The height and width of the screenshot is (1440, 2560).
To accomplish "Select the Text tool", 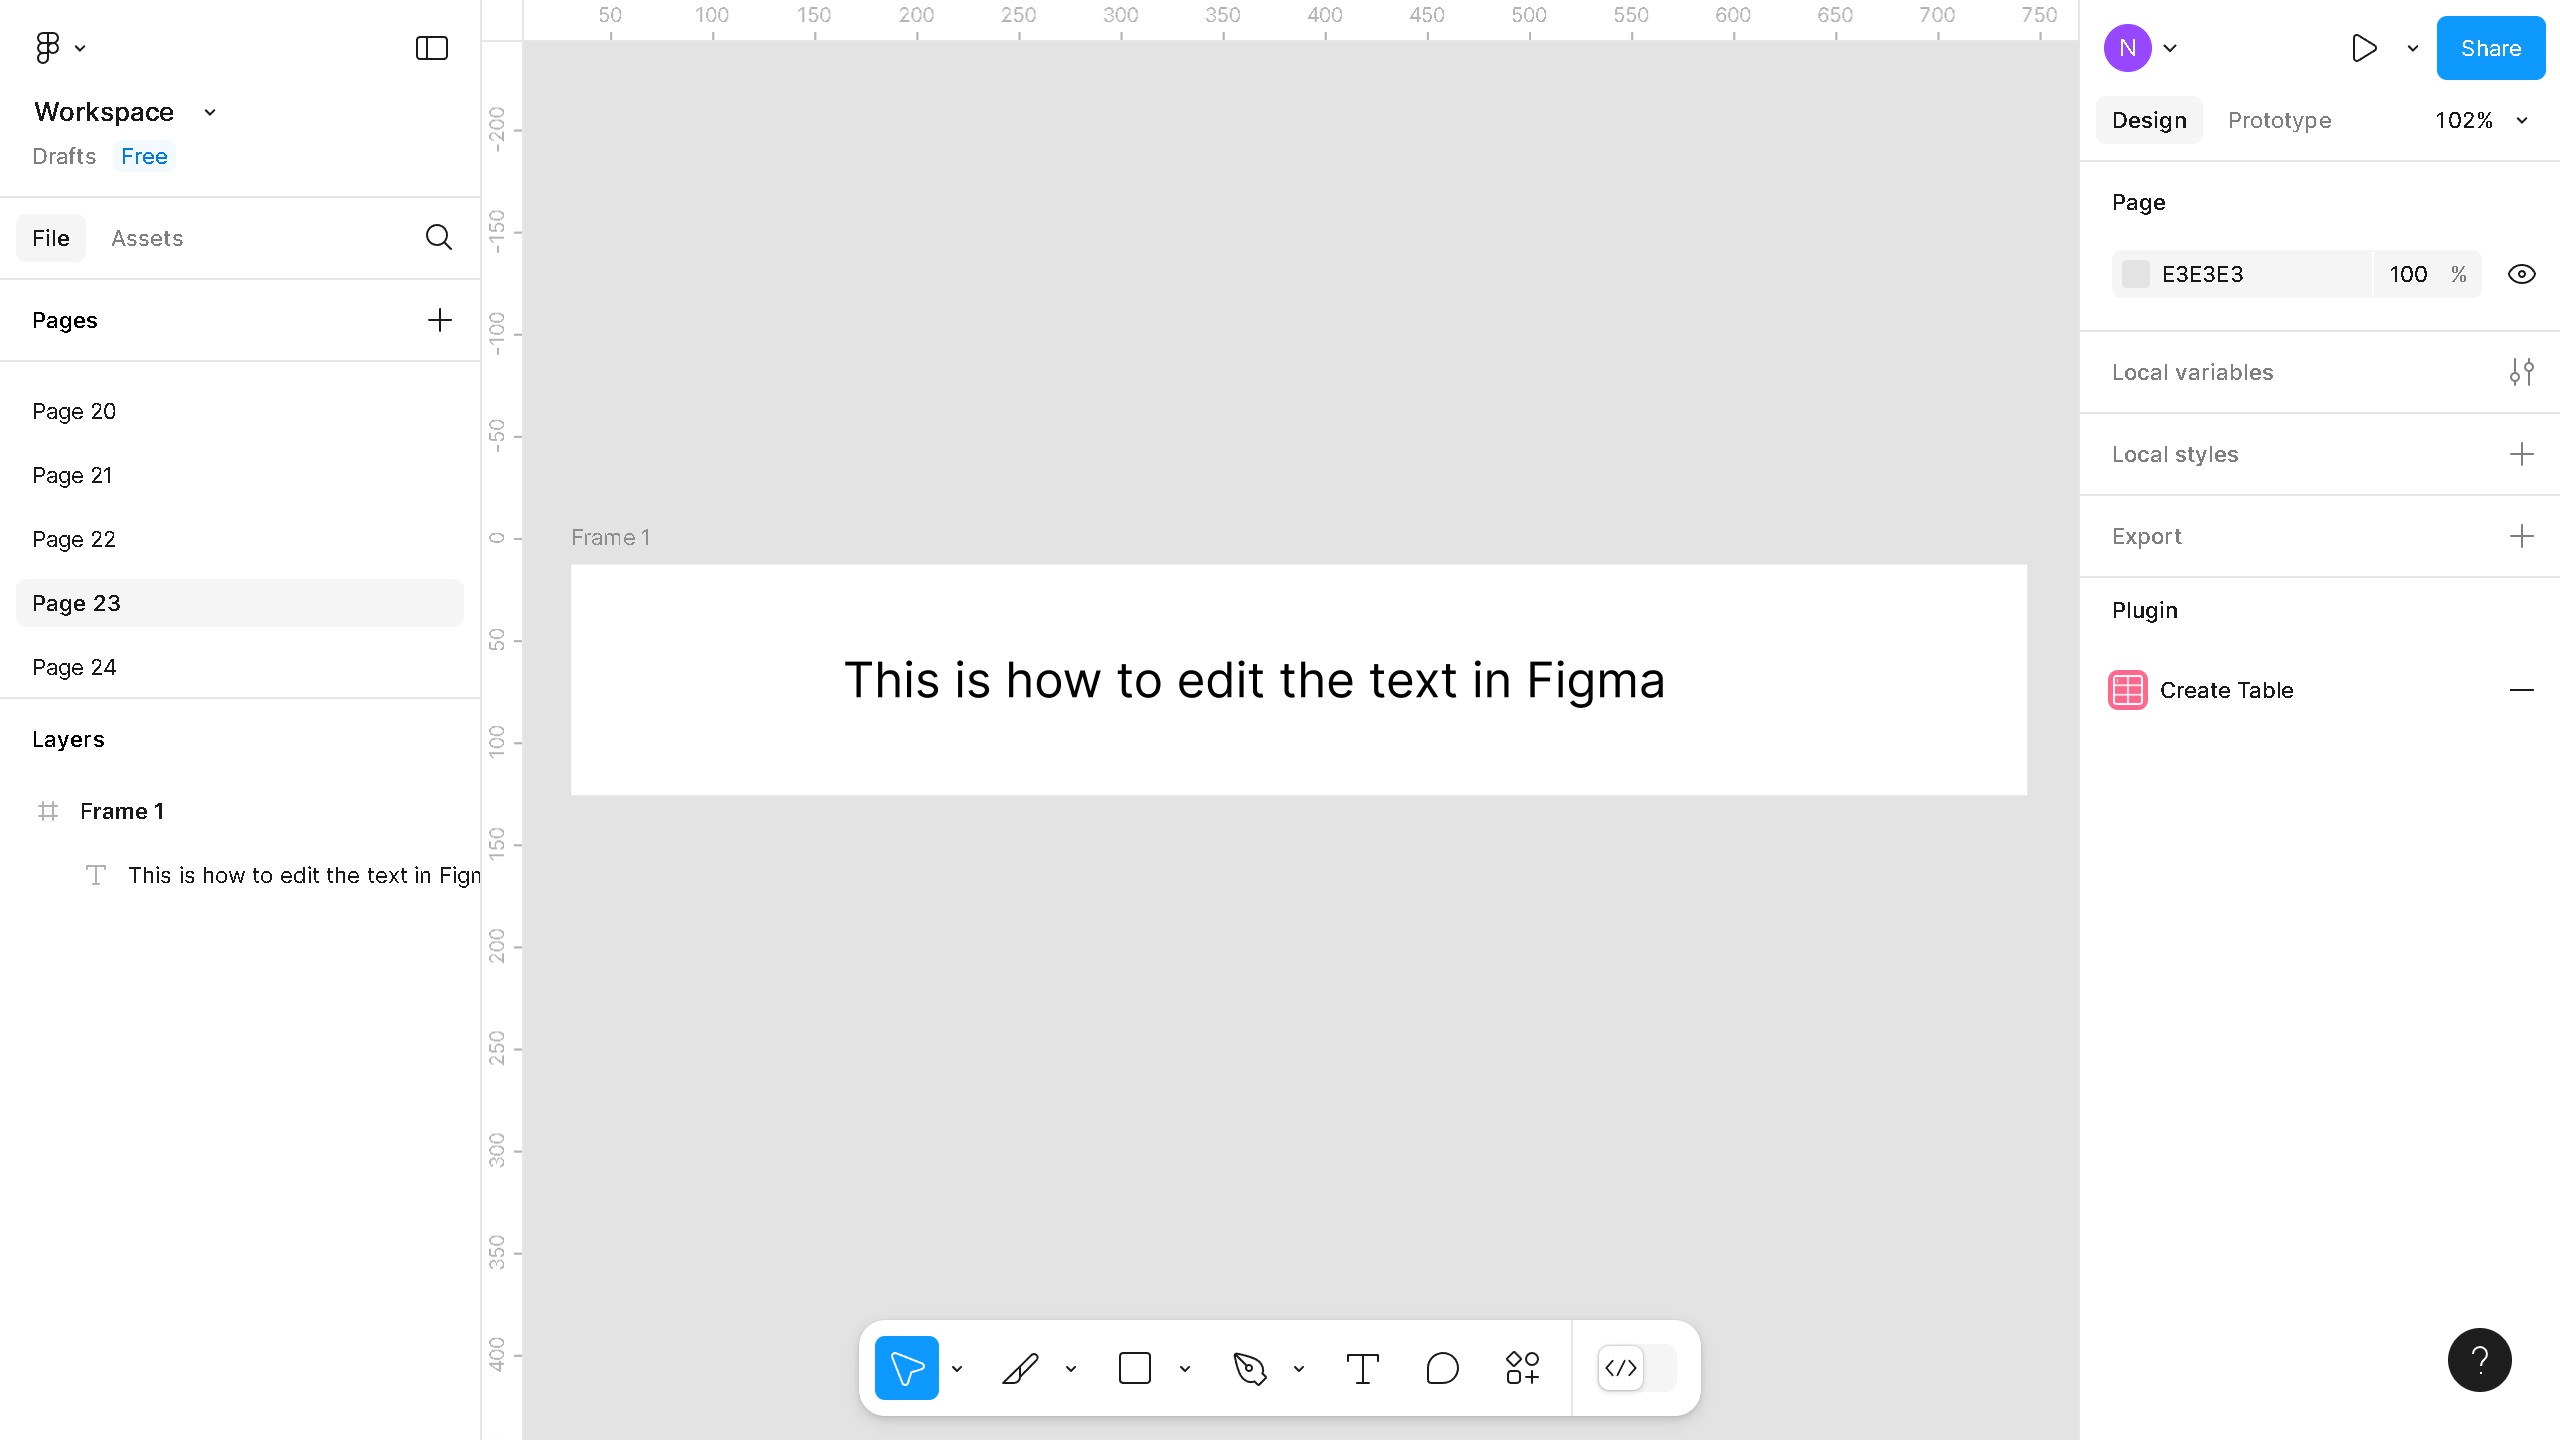I will tap(1363, 1368).
